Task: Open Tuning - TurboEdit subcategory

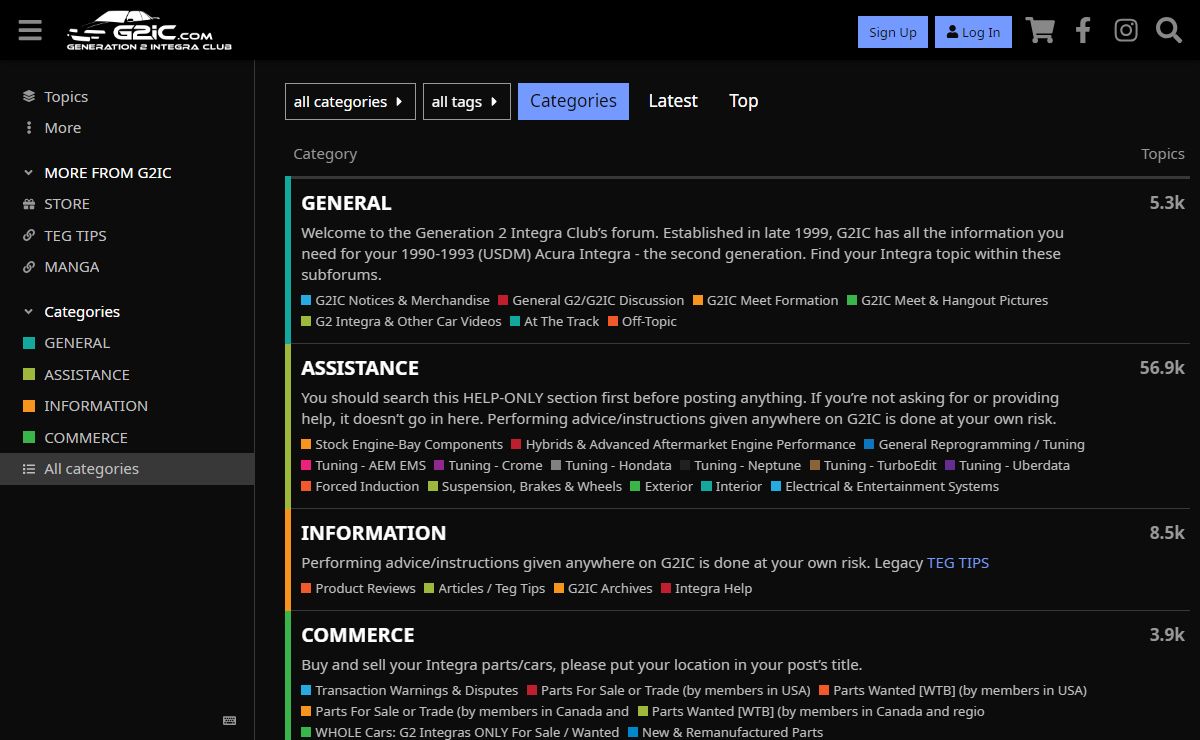Action: 874,465
